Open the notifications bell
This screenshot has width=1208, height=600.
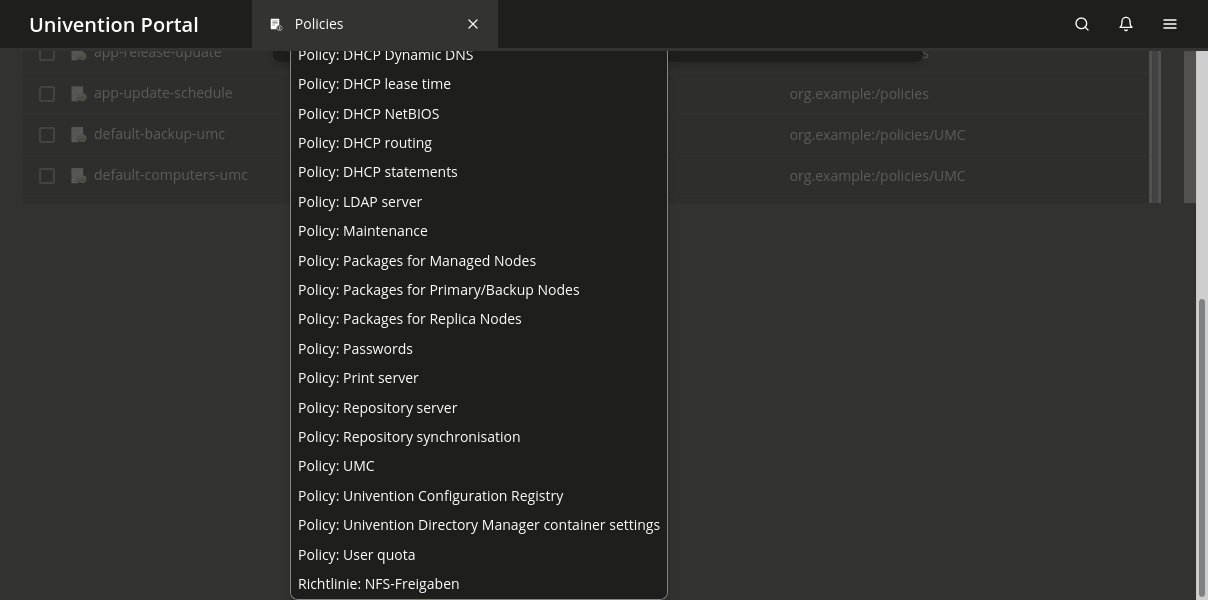(1126, 24)
